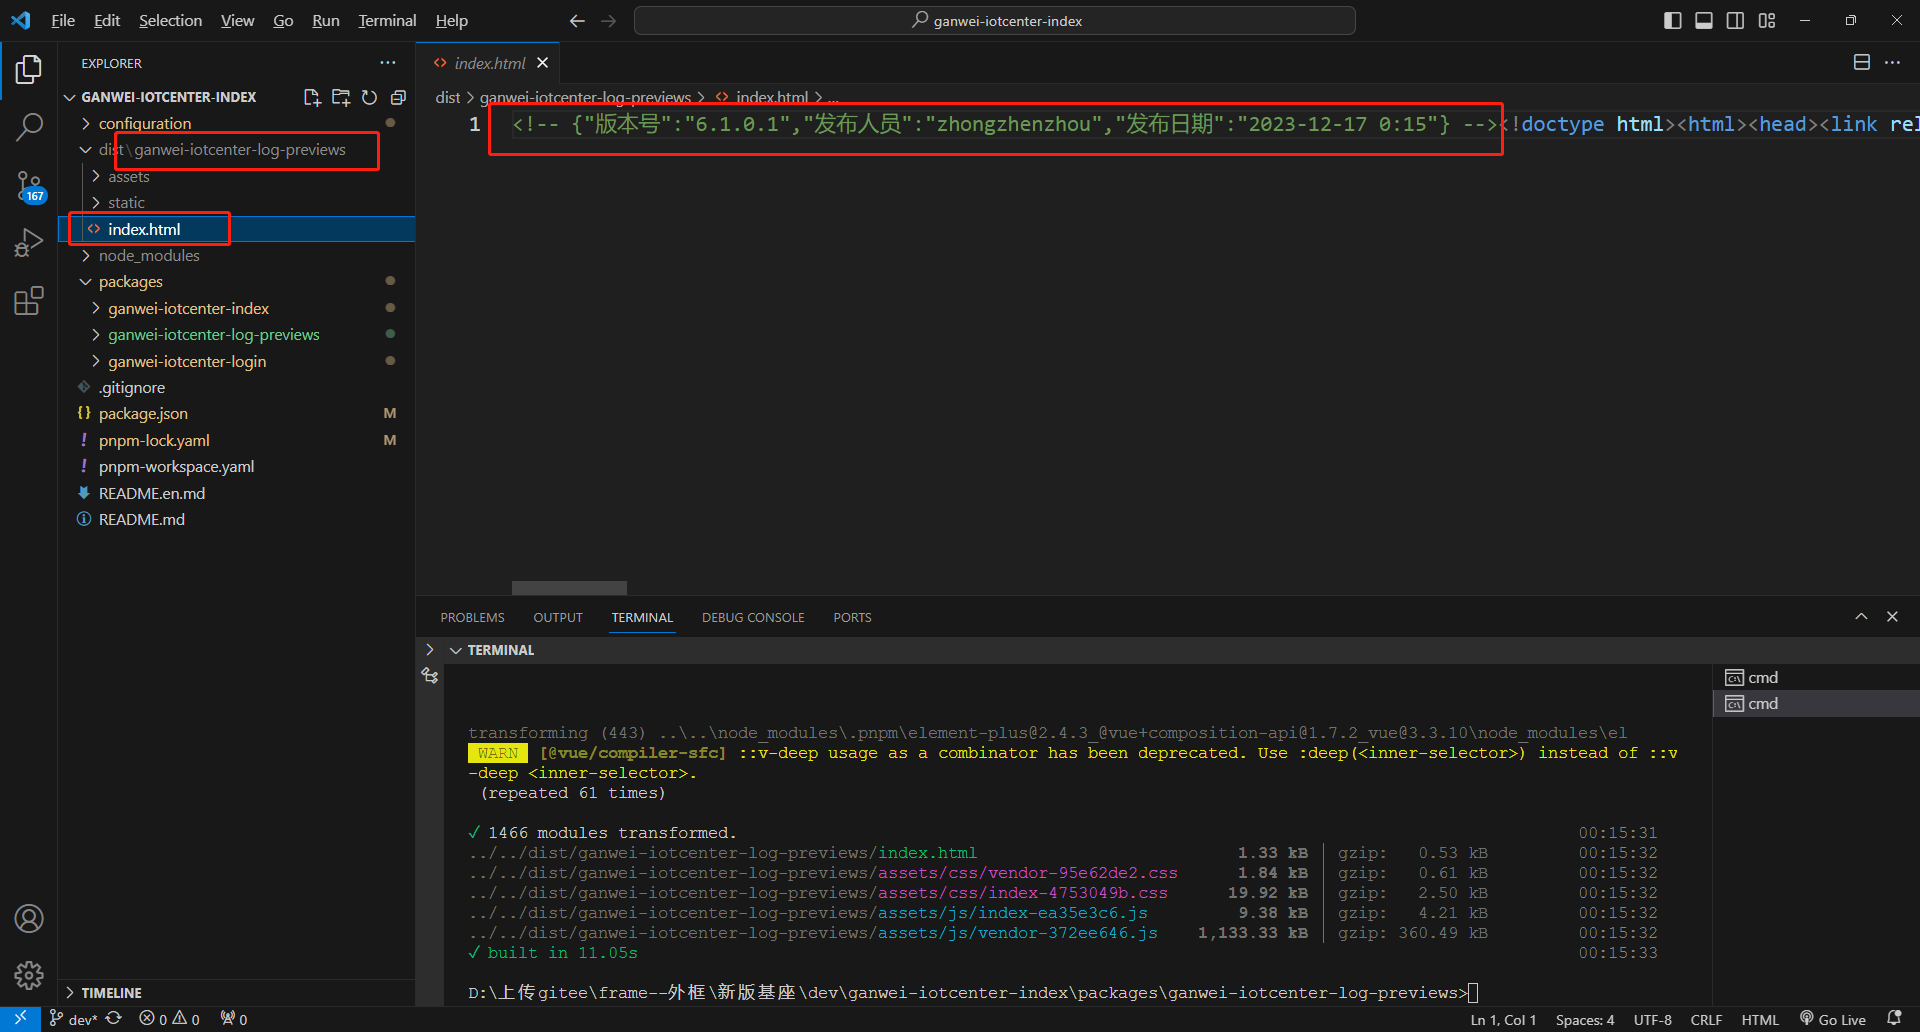This screenshot has height=1032, width=1920.
Task: Click the editor horizontal scrollbar thumb
Action: tap(569, 588)
